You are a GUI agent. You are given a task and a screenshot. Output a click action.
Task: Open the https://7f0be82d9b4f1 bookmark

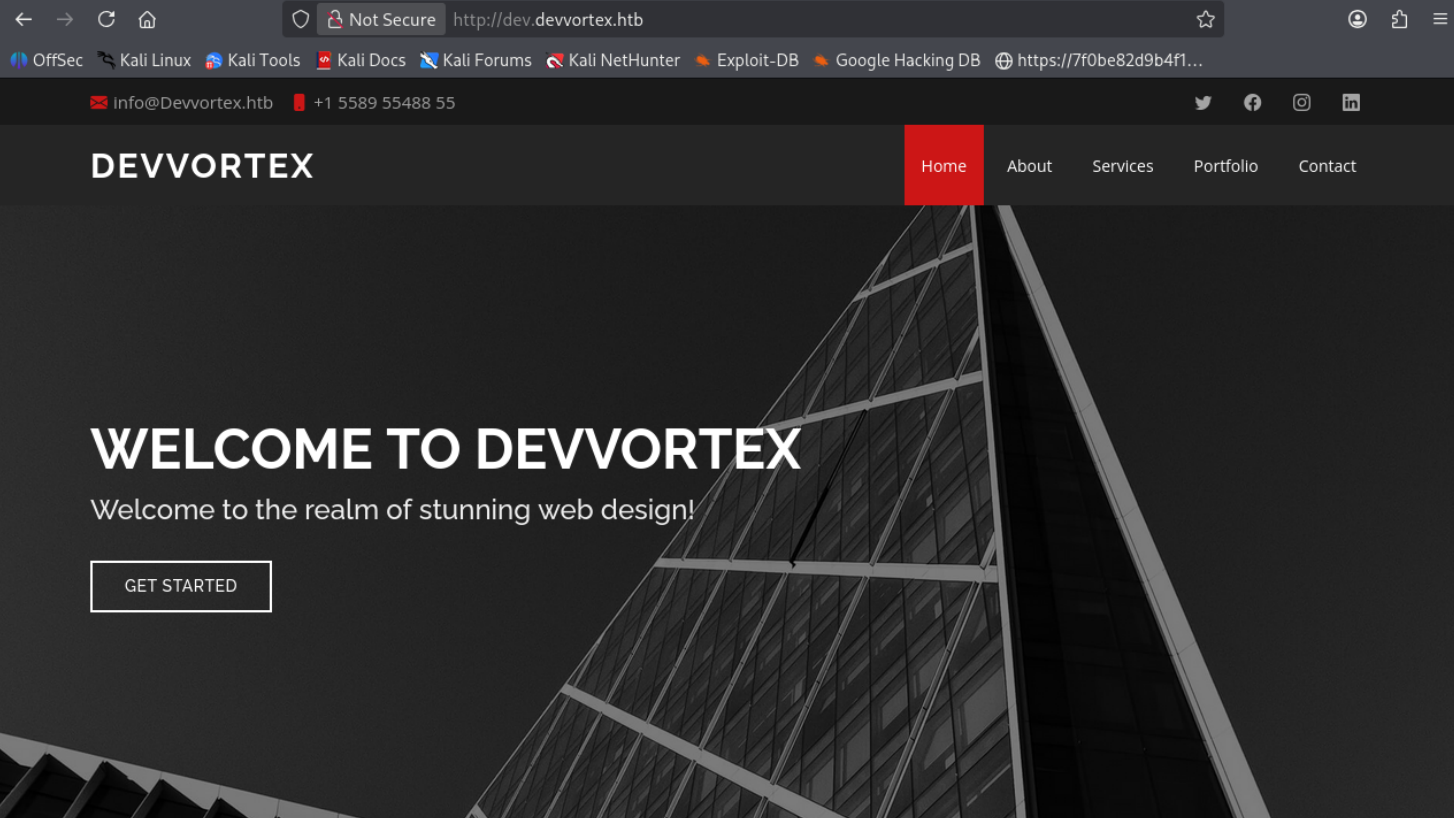click(x=1099, y=60)
